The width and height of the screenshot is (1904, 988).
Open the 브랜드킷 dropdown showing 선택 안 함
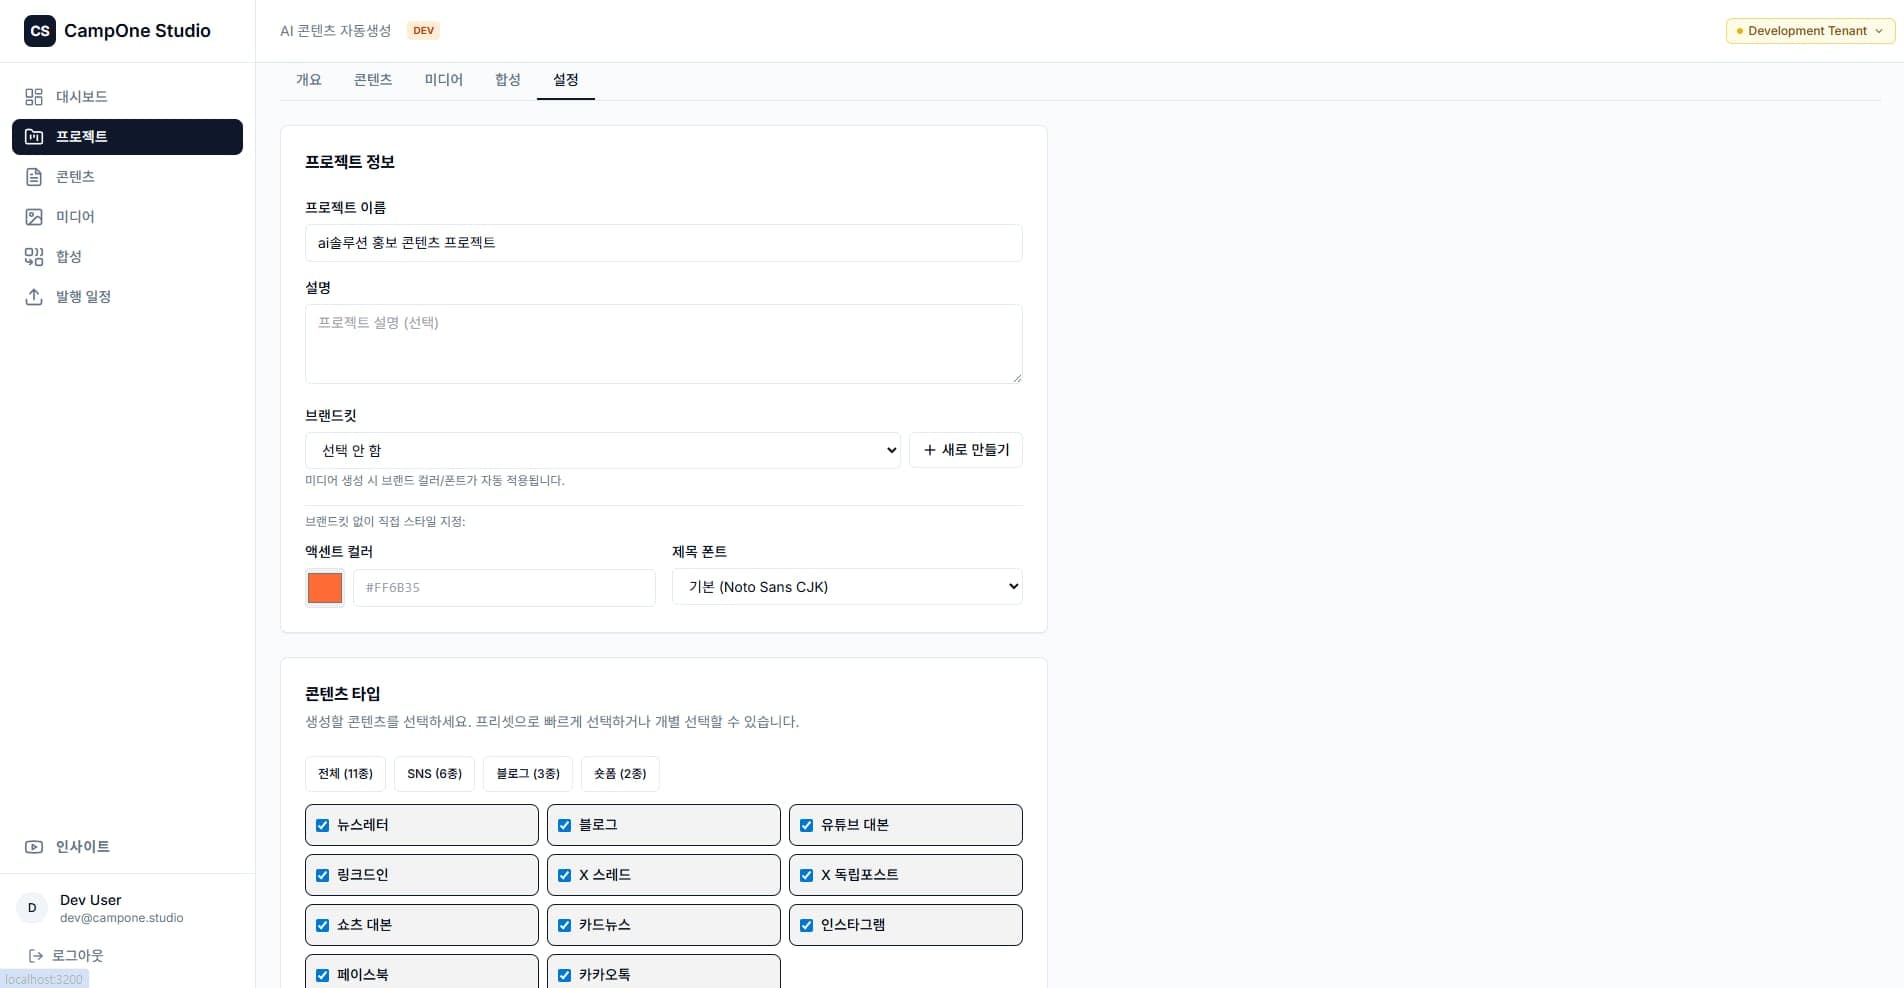point(603,450)
